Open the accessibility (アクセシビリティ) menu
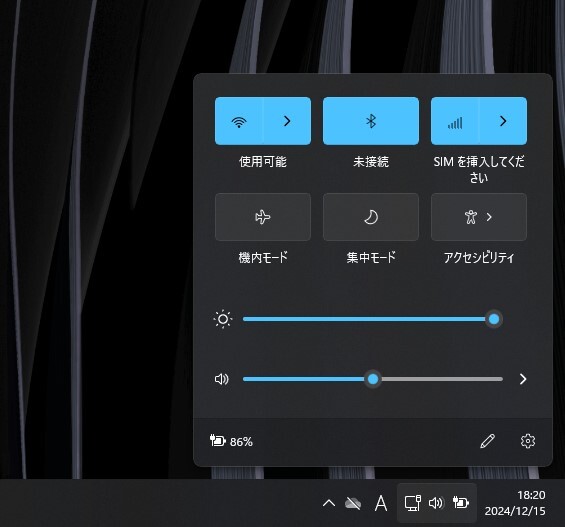This screenshot has height=527, width=565. (x=479, y=217)
